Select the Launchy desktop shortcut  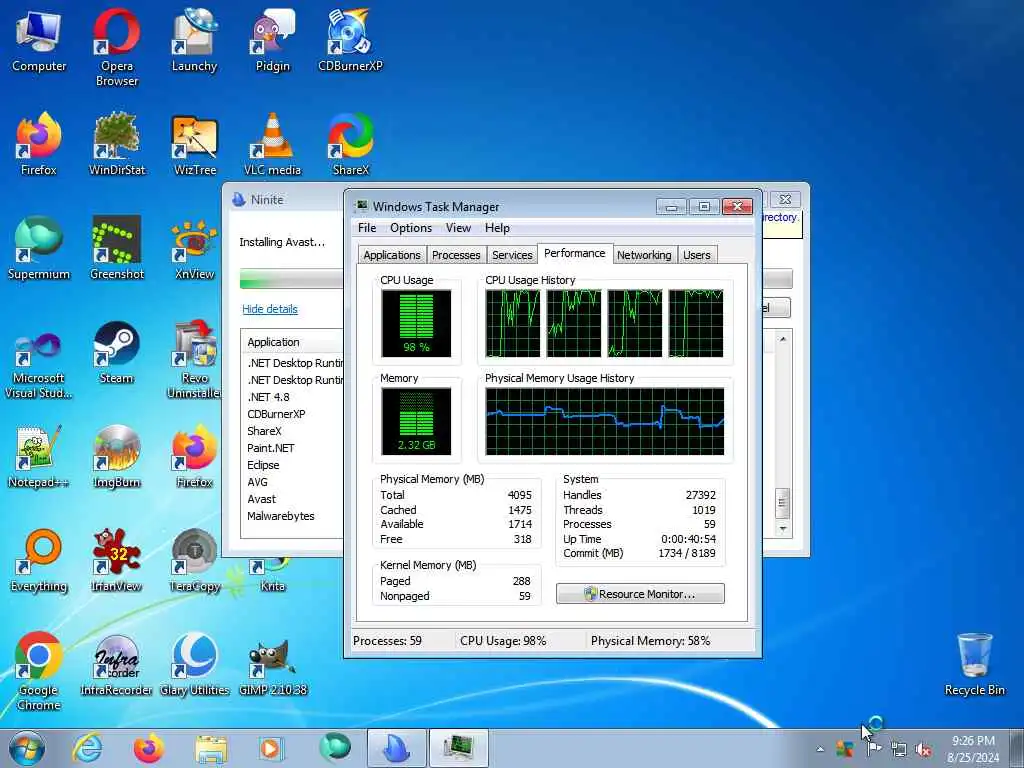194,40
